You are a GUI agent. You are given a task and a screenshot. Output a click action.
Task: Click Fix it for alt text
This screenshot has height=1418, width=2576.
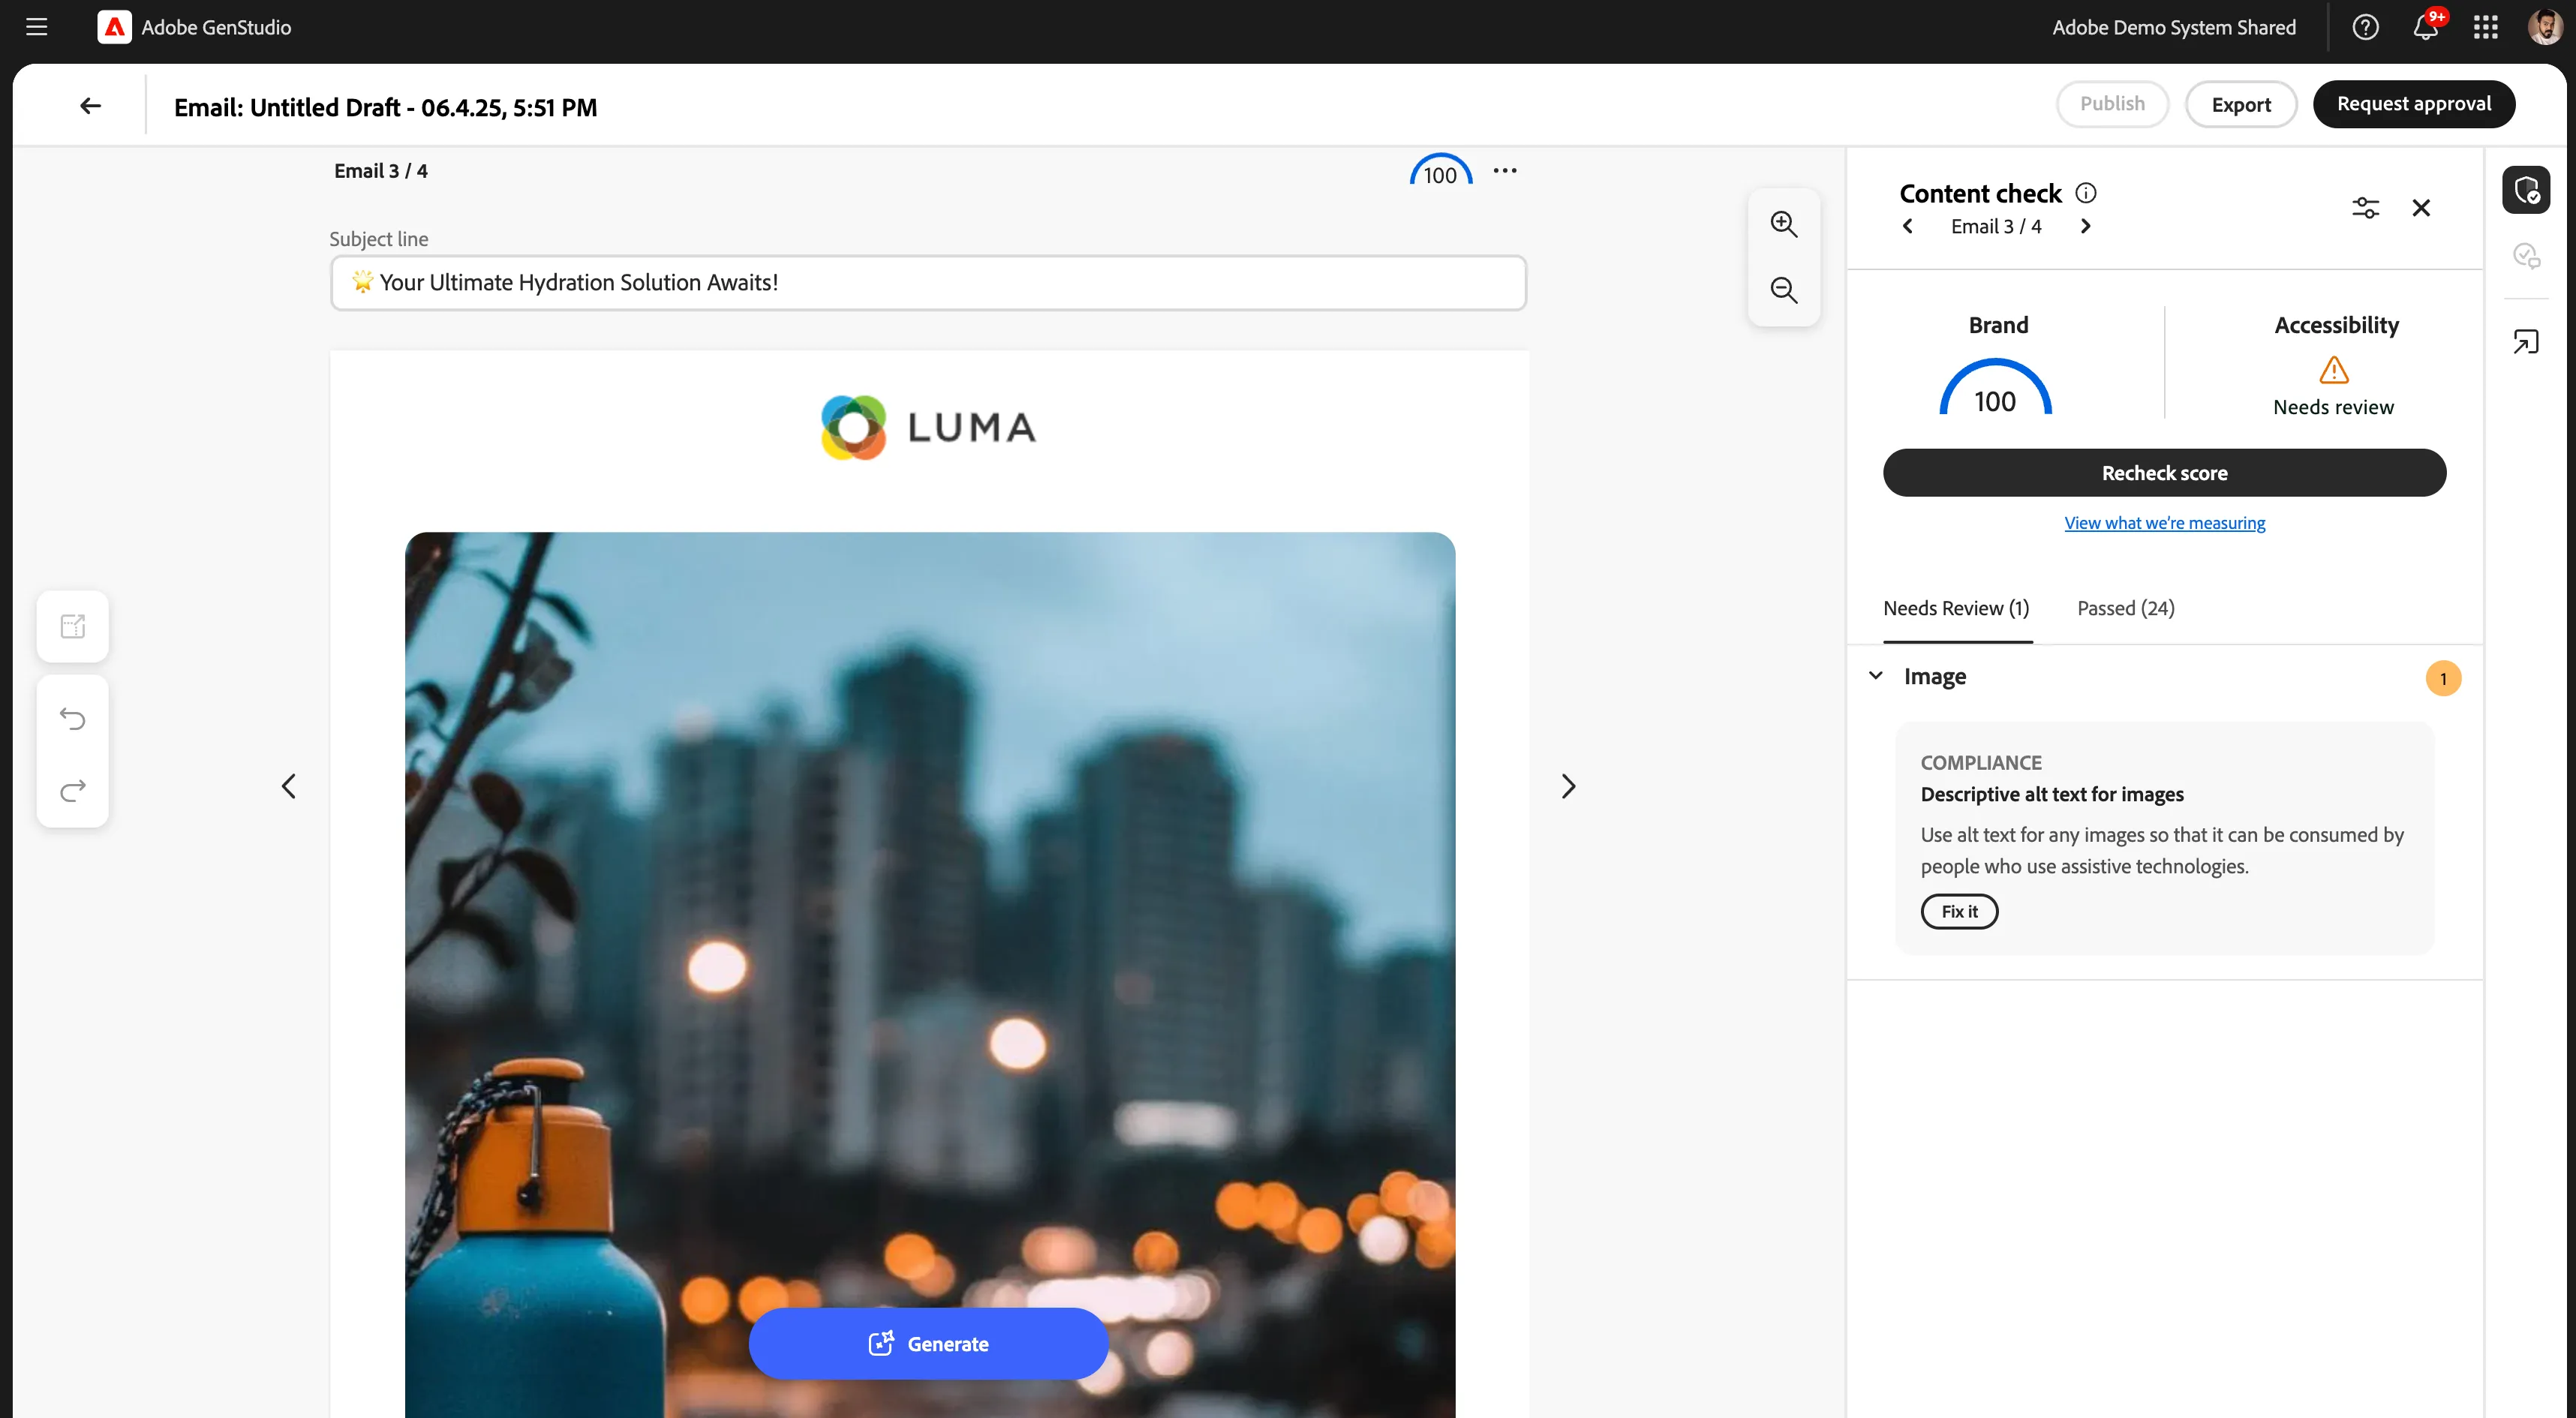(x=1959, y=911)
